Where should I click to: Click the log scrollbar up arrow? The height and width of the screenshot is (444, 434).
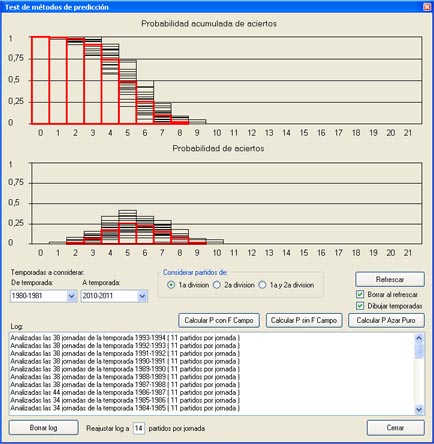pyautogui.click(x=419, y=338)
